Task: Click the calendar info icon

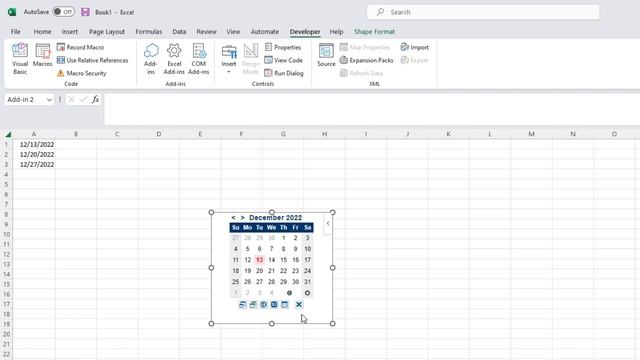Action: click(289, 293)
